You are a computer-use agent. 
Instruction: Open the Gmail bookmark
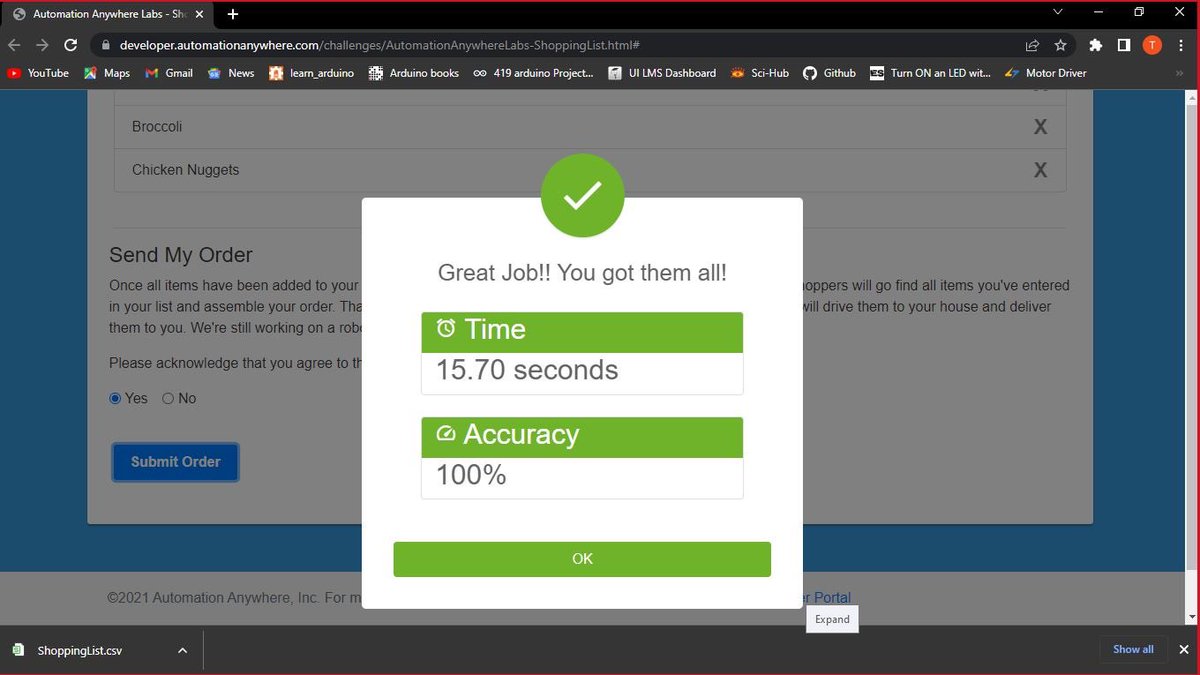click(169, 73)
